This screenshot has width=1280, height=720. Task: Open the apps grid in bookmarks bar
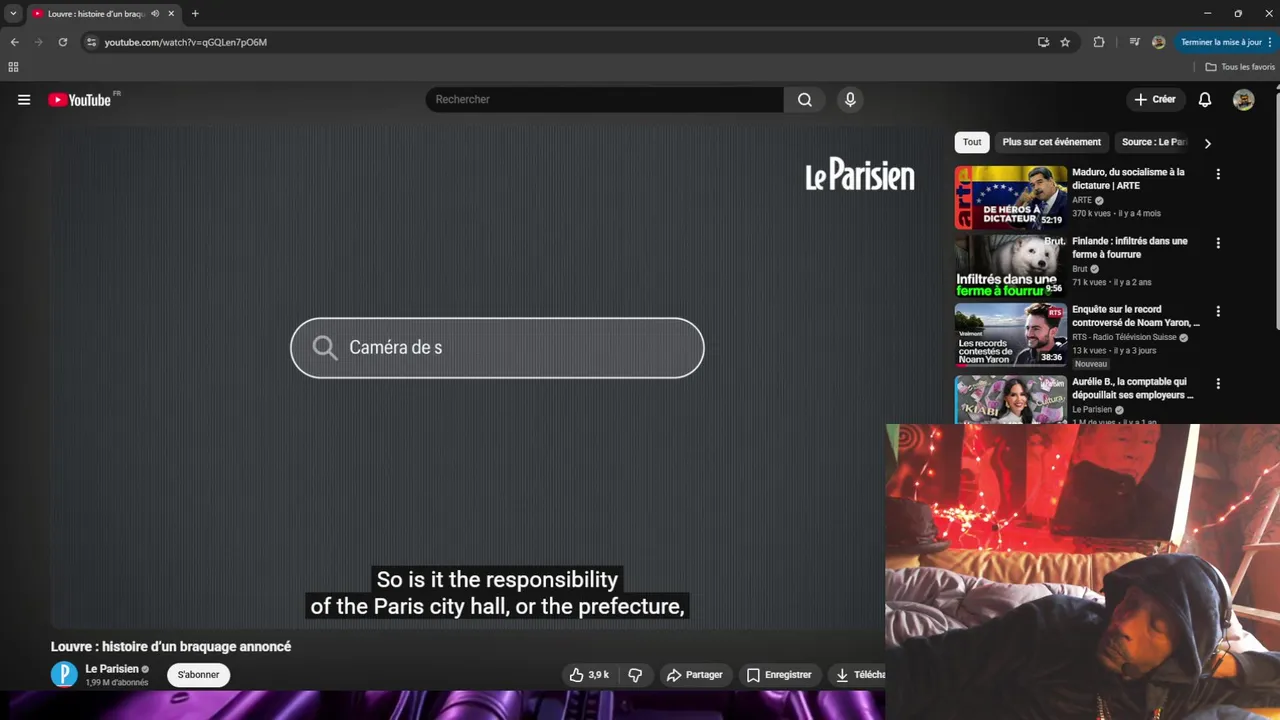point(13,67)
